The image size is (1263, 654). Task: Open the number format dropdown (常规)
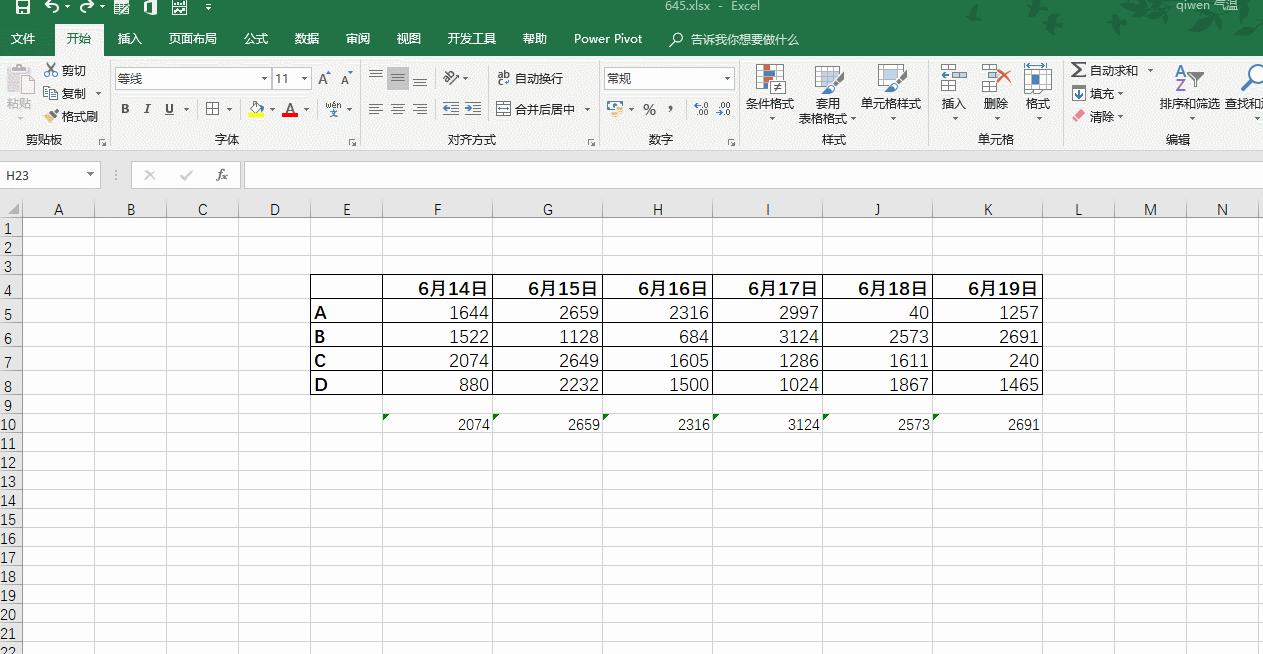(727, 79)
